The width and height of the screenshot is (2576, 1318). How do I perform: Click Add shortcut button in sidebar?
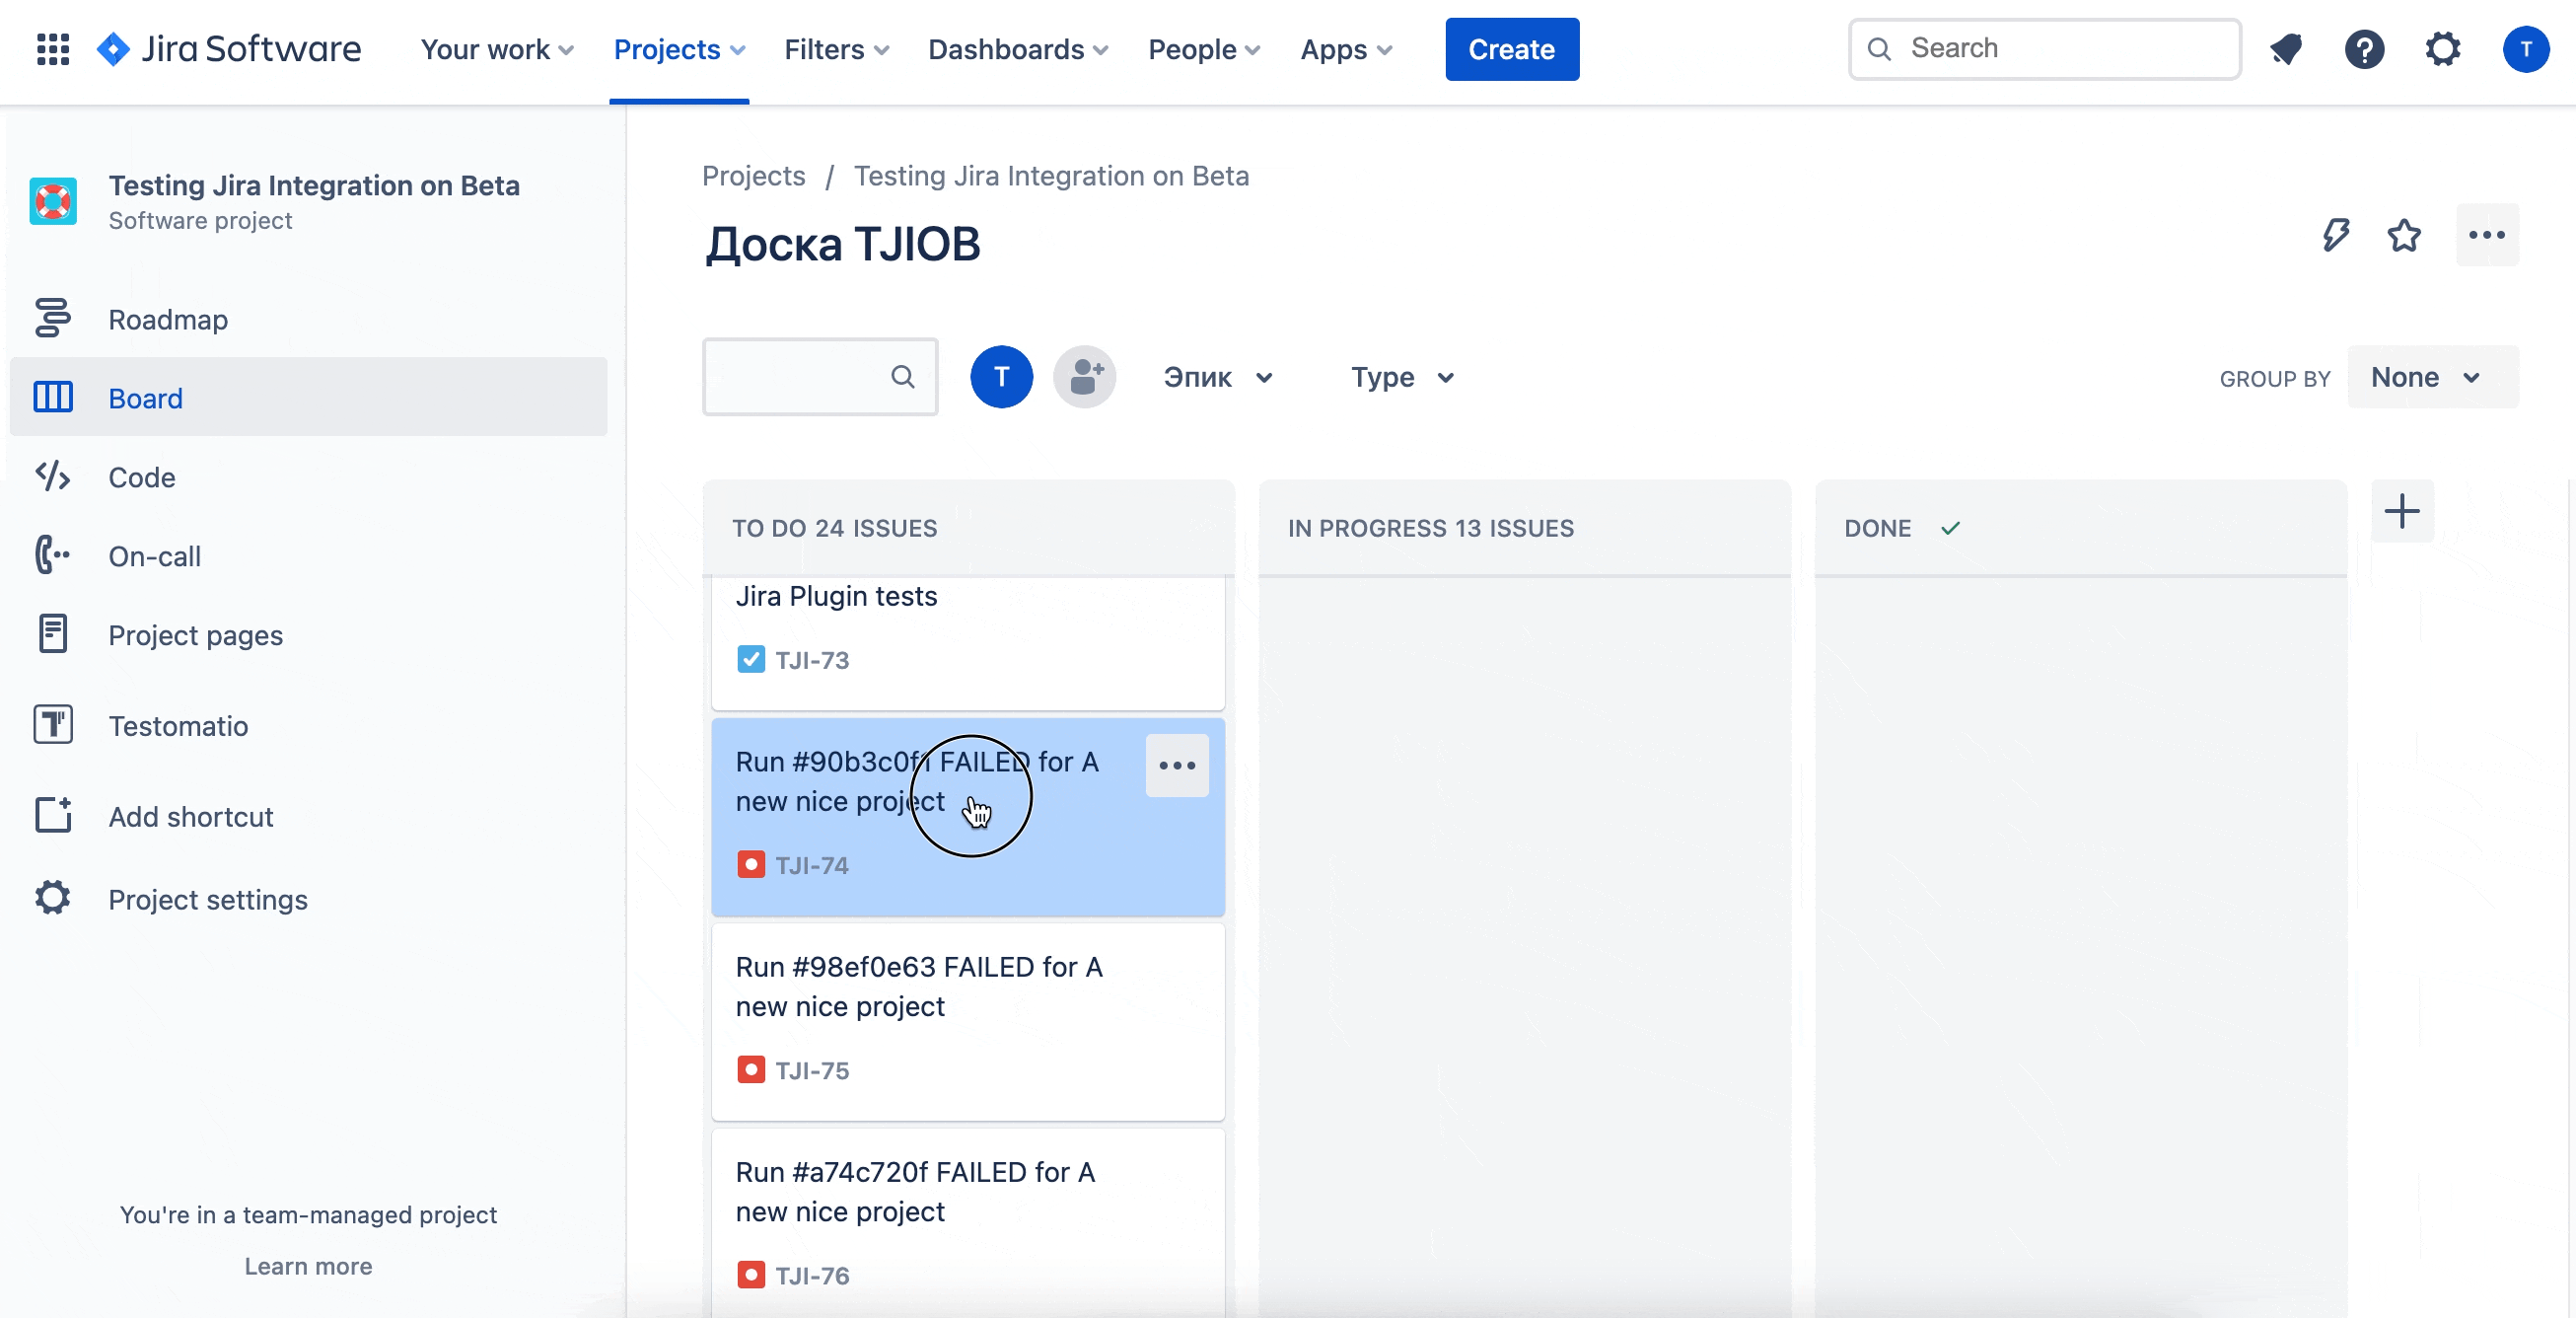pos(190,815)
